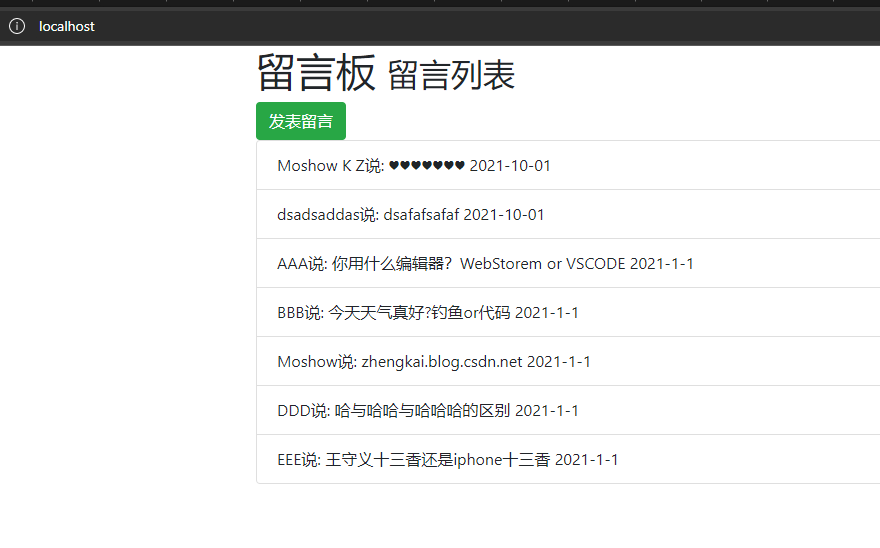Select the Moshow K Z message row

568,166
